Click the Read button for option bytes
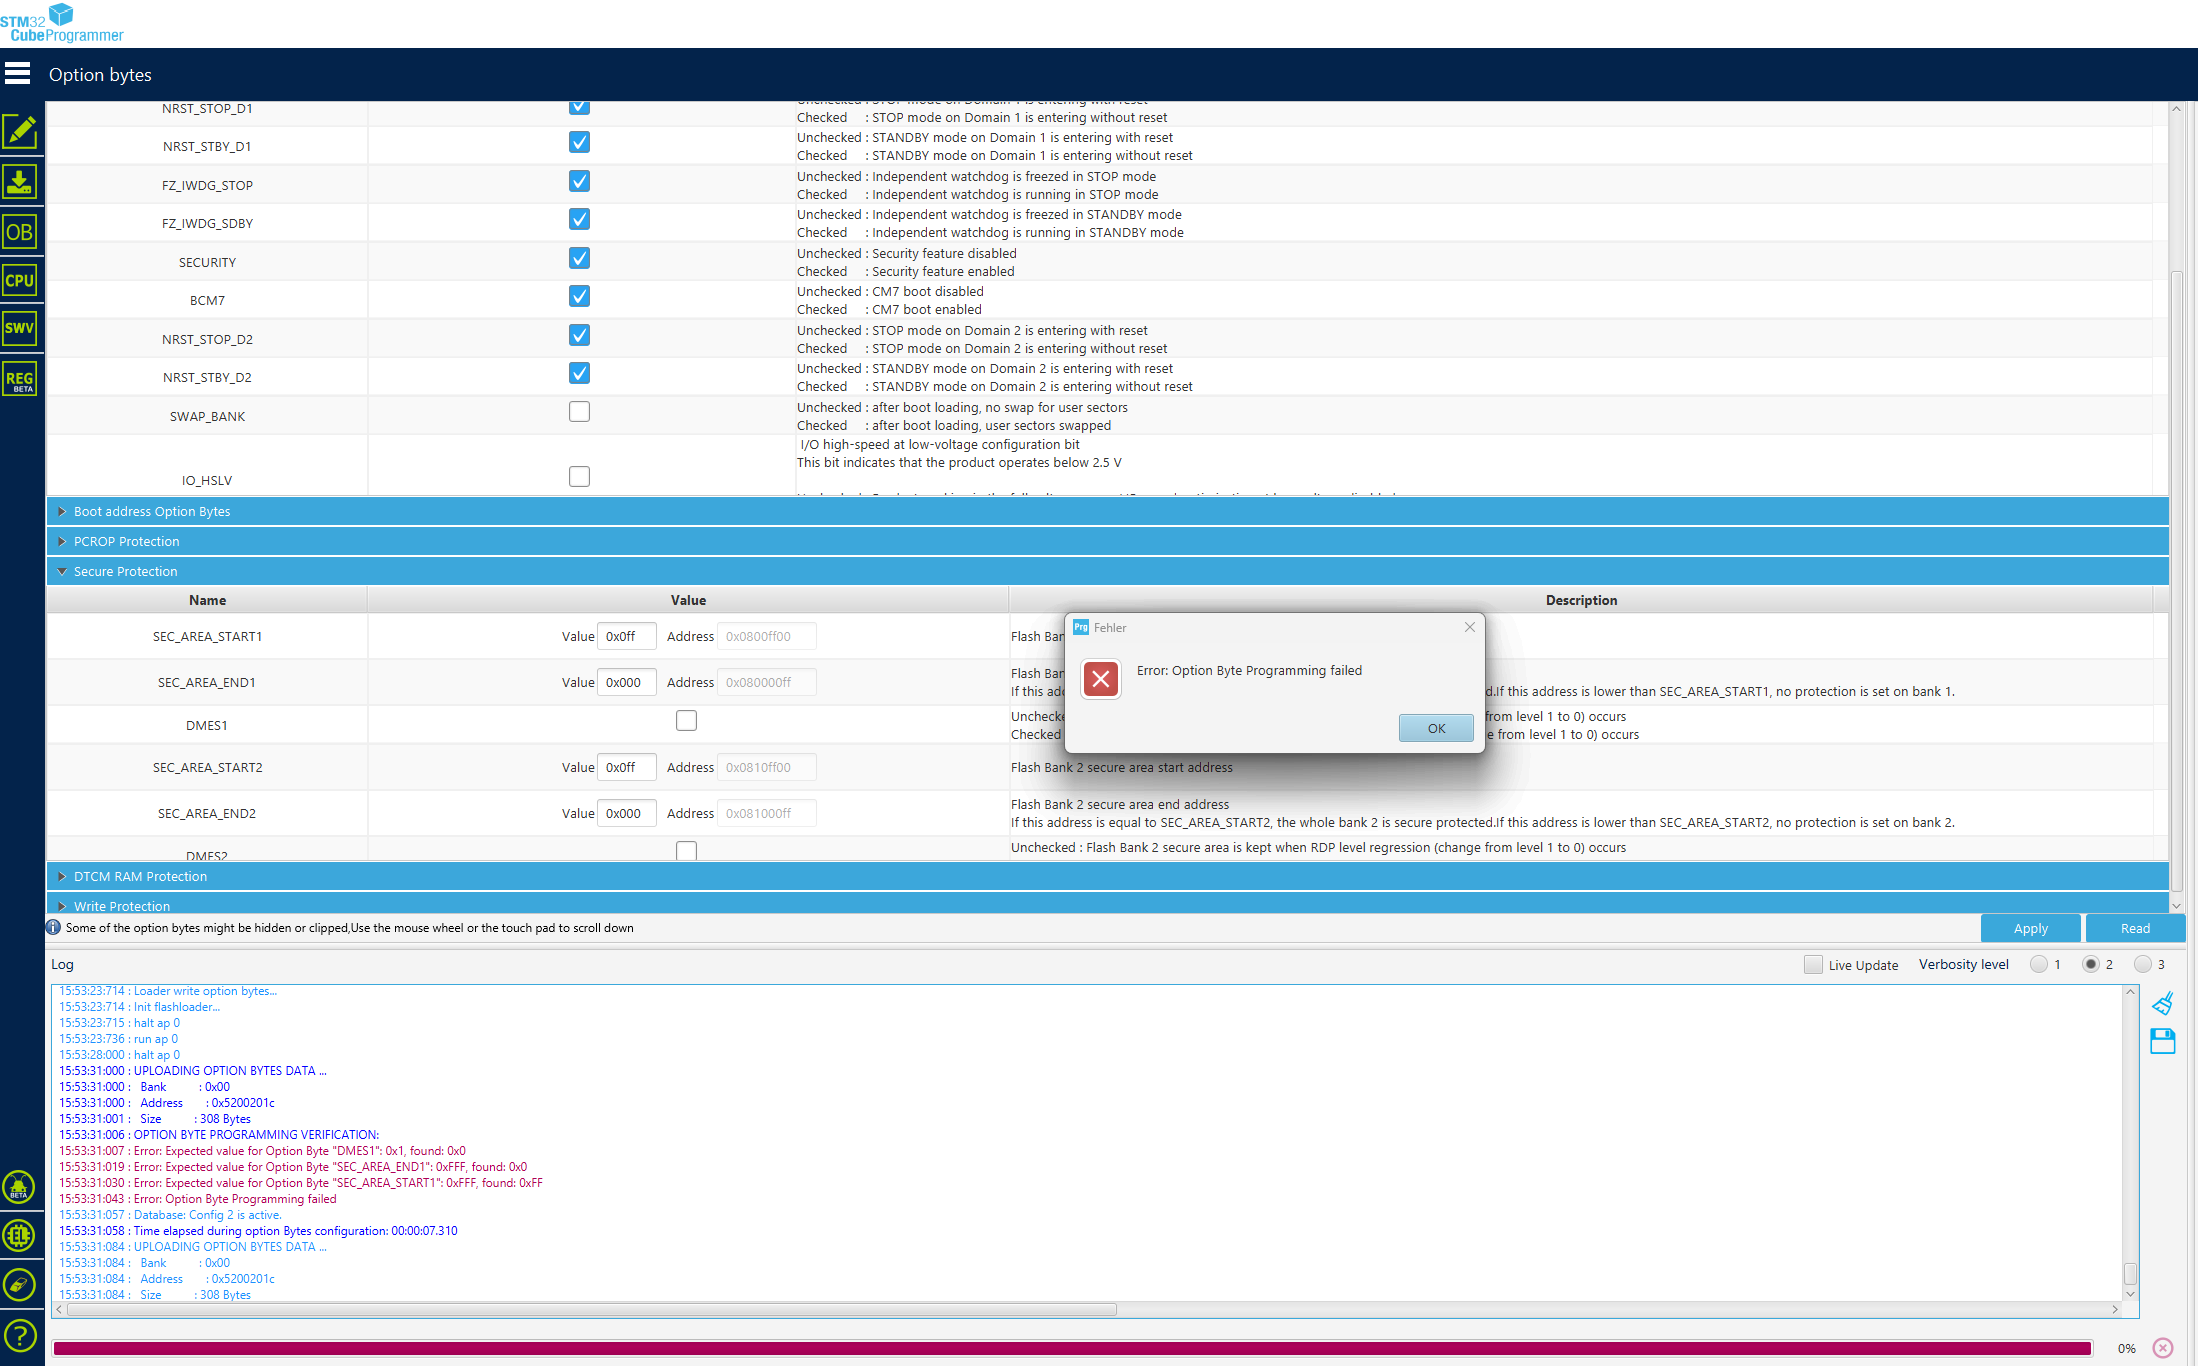Viewport: 2198px width, 1366px height. 2134,928
